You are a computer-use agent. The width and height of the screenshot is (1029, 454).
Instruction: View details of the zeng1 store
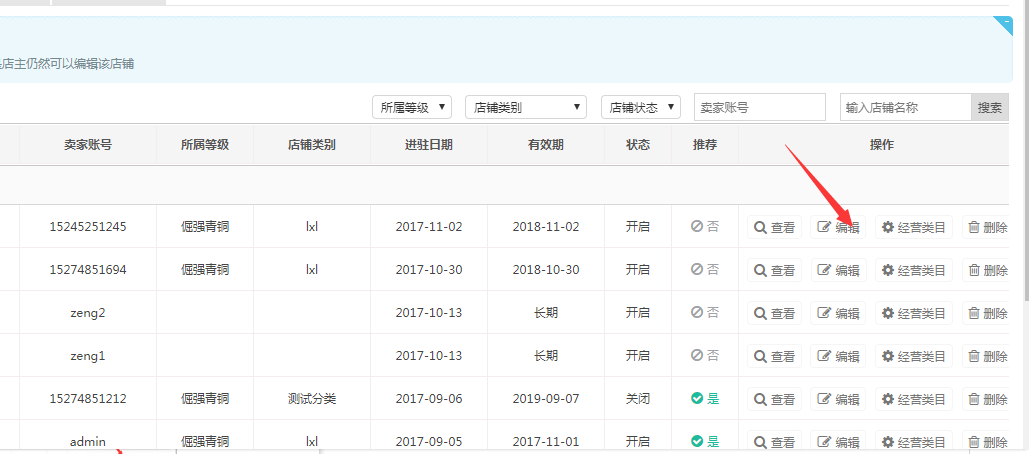click(x=774, y=356)
